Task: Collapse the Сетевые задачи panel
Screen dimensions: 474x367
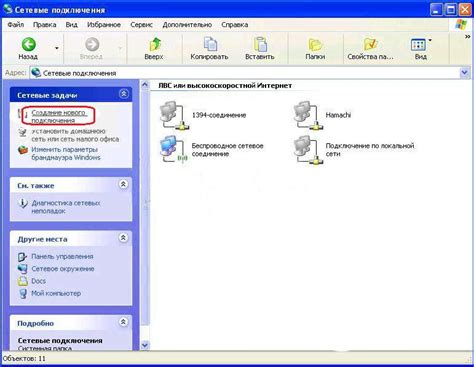Action: (124, 94)
